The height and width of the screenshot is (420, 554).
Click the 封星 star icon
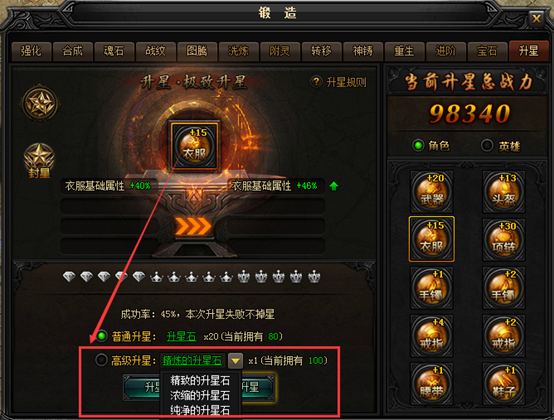[x=39, y=160]
